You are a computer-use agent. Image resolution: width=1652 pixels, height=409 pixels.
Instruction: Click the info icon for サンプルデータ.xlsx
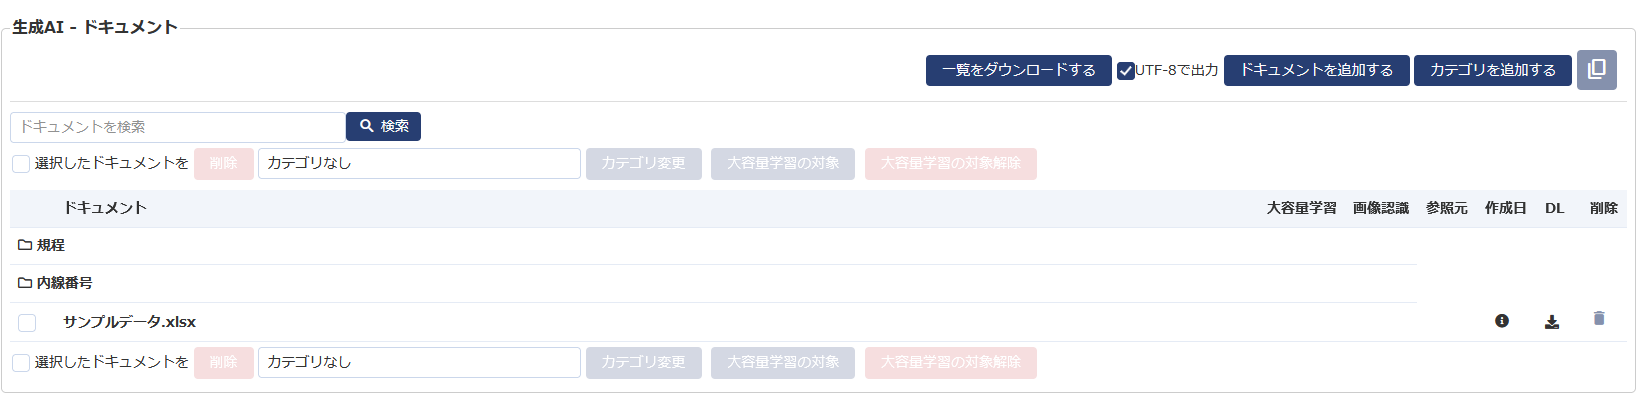click(x=1501, y=321)
